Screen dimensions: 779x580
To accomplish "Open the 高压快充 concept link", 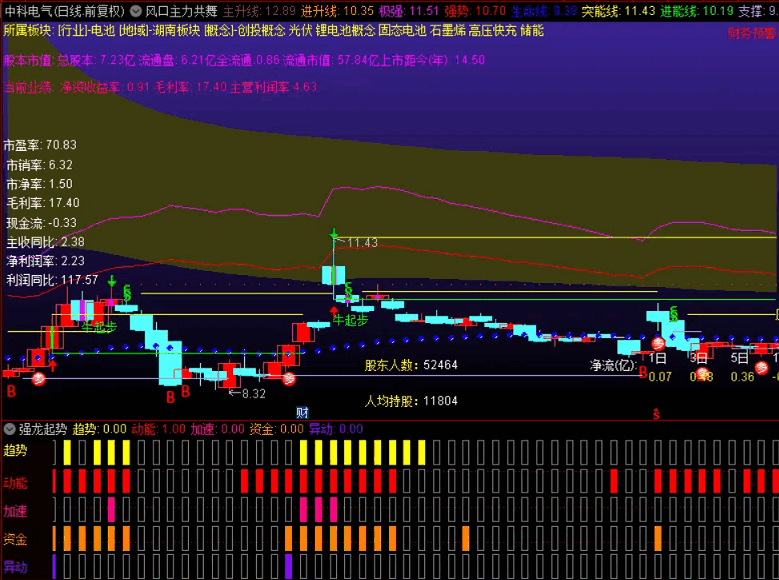I will 493,31.
